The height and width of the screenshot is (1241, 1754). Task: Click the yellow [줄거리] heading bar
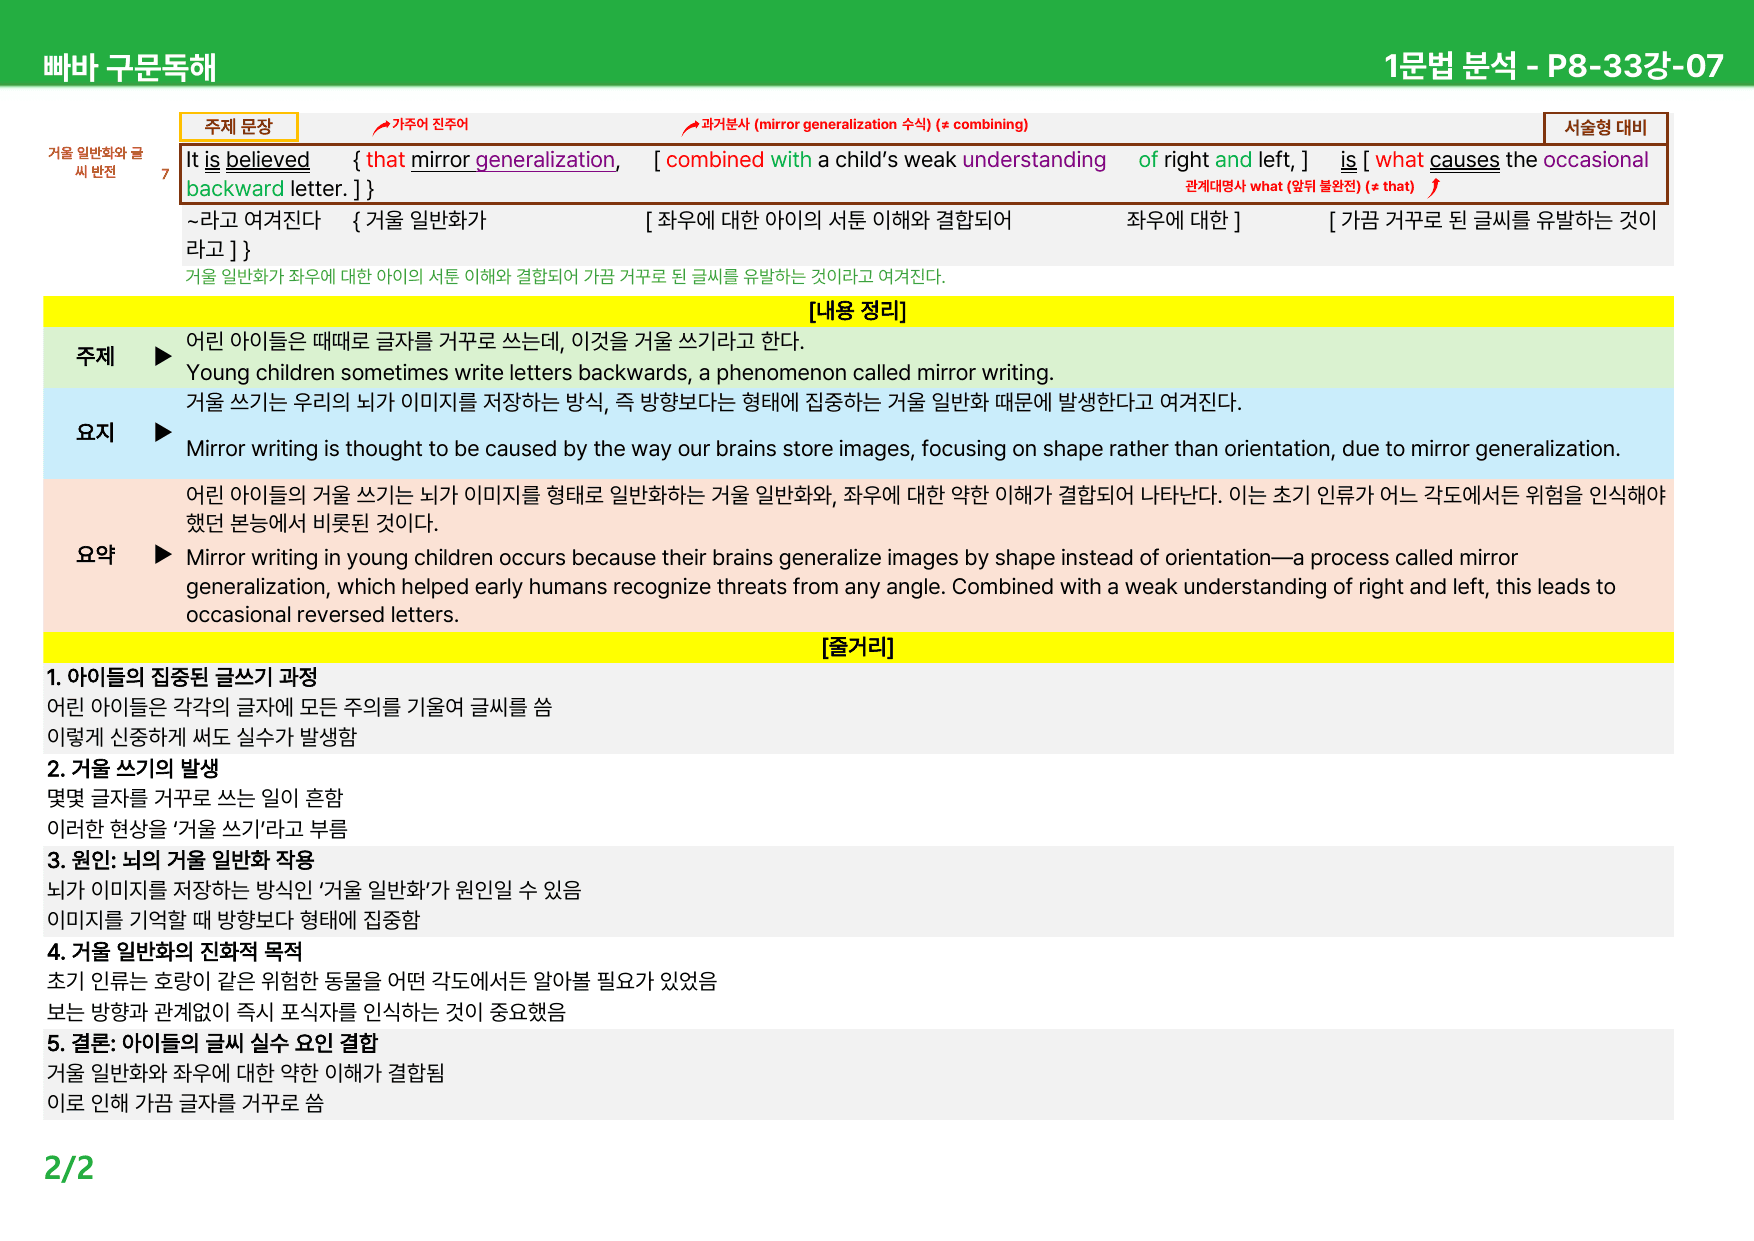click(858, 647)
